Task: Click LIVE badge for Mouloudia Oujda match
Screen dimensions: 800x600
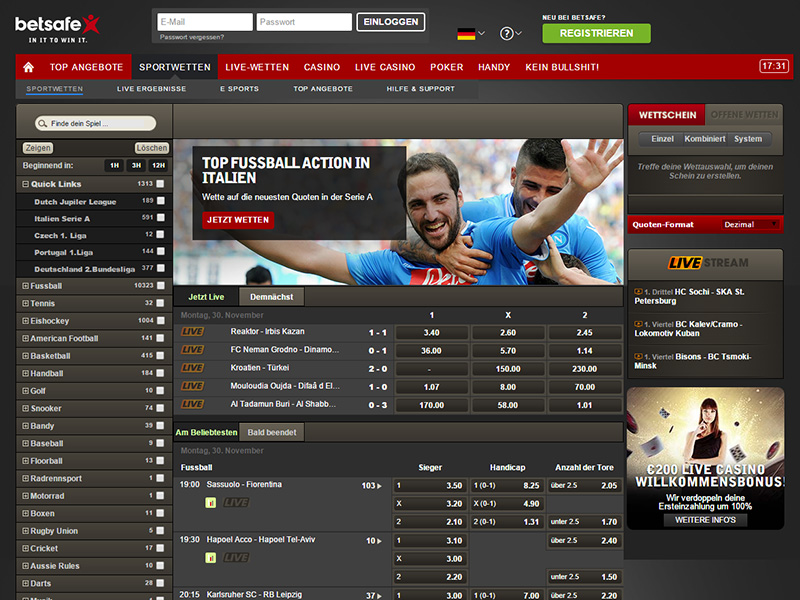Action: pos(192,386)
